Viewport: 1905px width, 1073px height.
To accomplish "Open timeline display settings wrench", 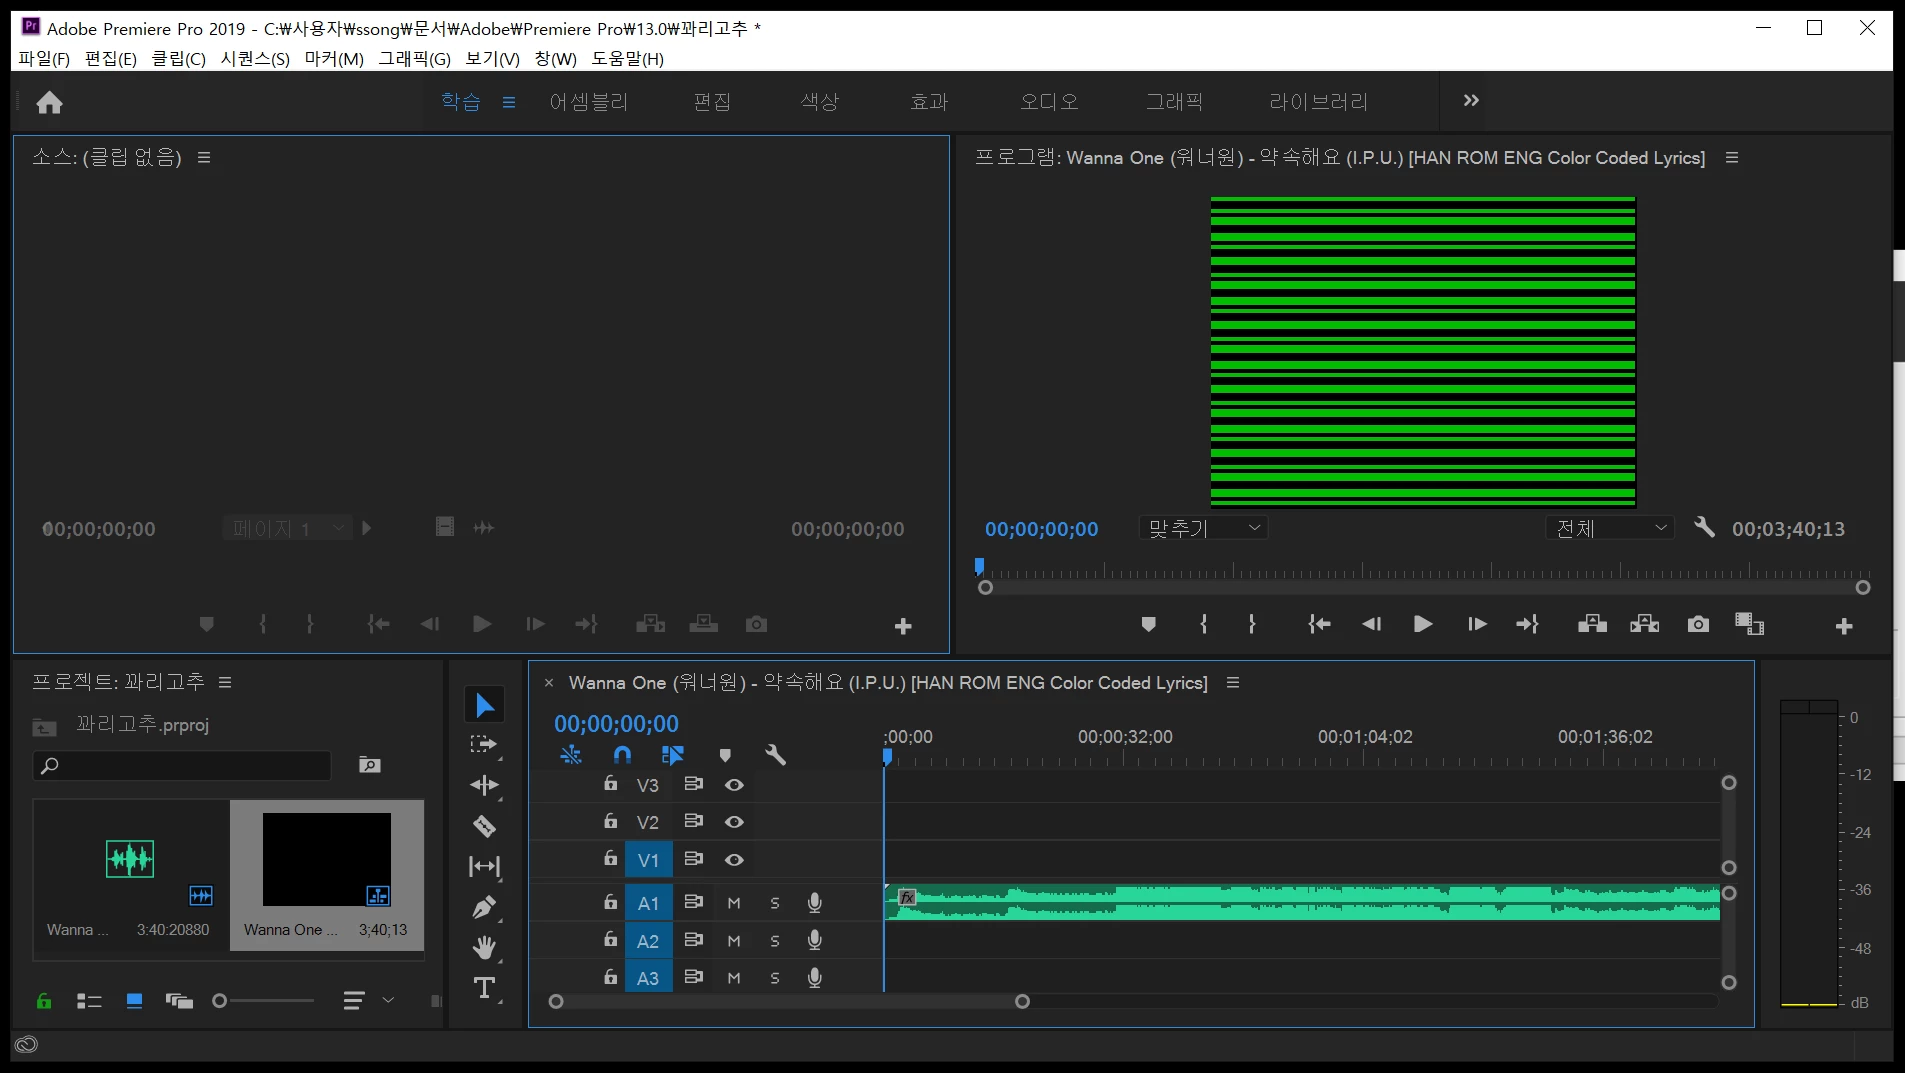I will click(x=775, y=755).
